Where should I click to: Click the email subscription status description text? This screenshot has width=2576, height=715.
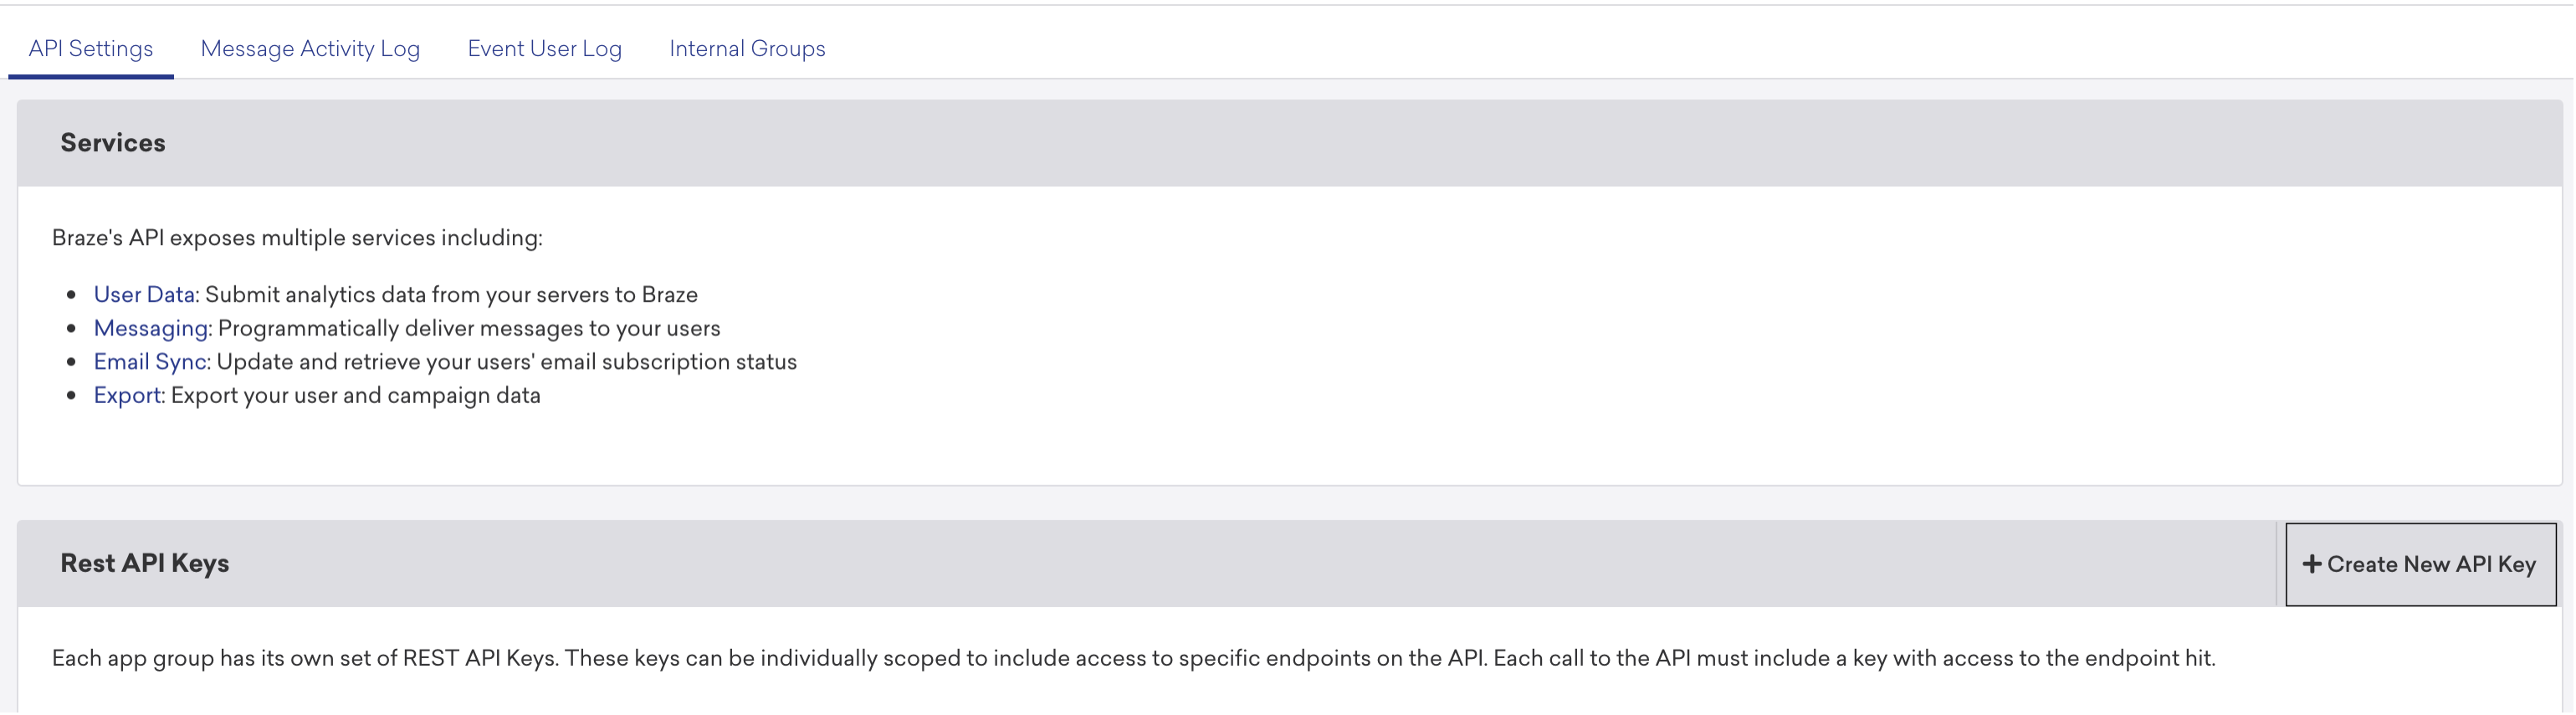pos(506,362)
